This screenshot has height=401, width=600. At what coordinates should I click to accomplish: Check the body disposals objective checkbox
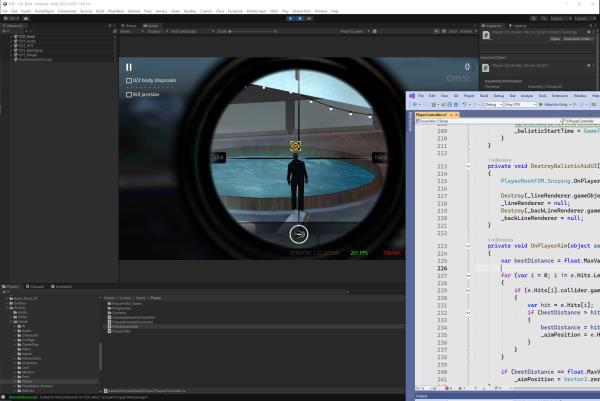[129, 80]
